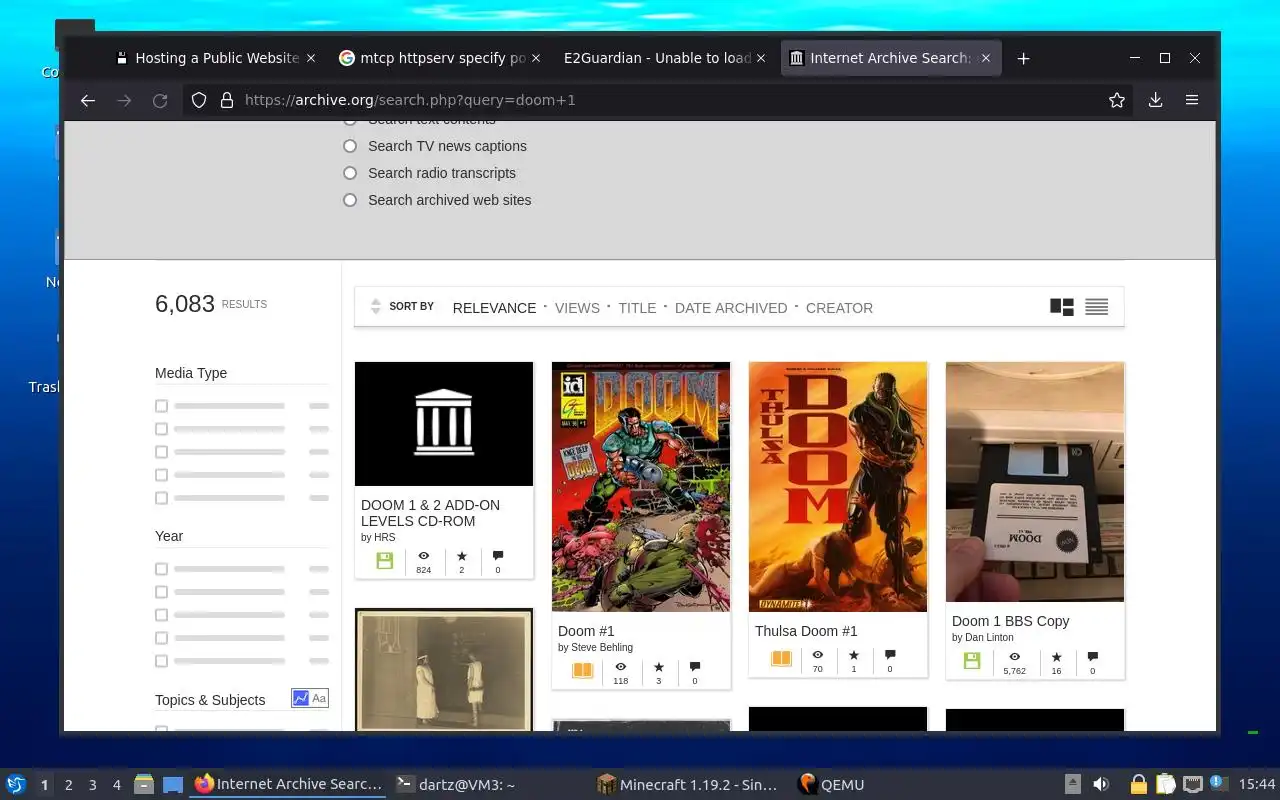Click software floppy icon under DOOM 1 & 2 ADD-ON
This screenshot has width=1280, height=800.
385,561
